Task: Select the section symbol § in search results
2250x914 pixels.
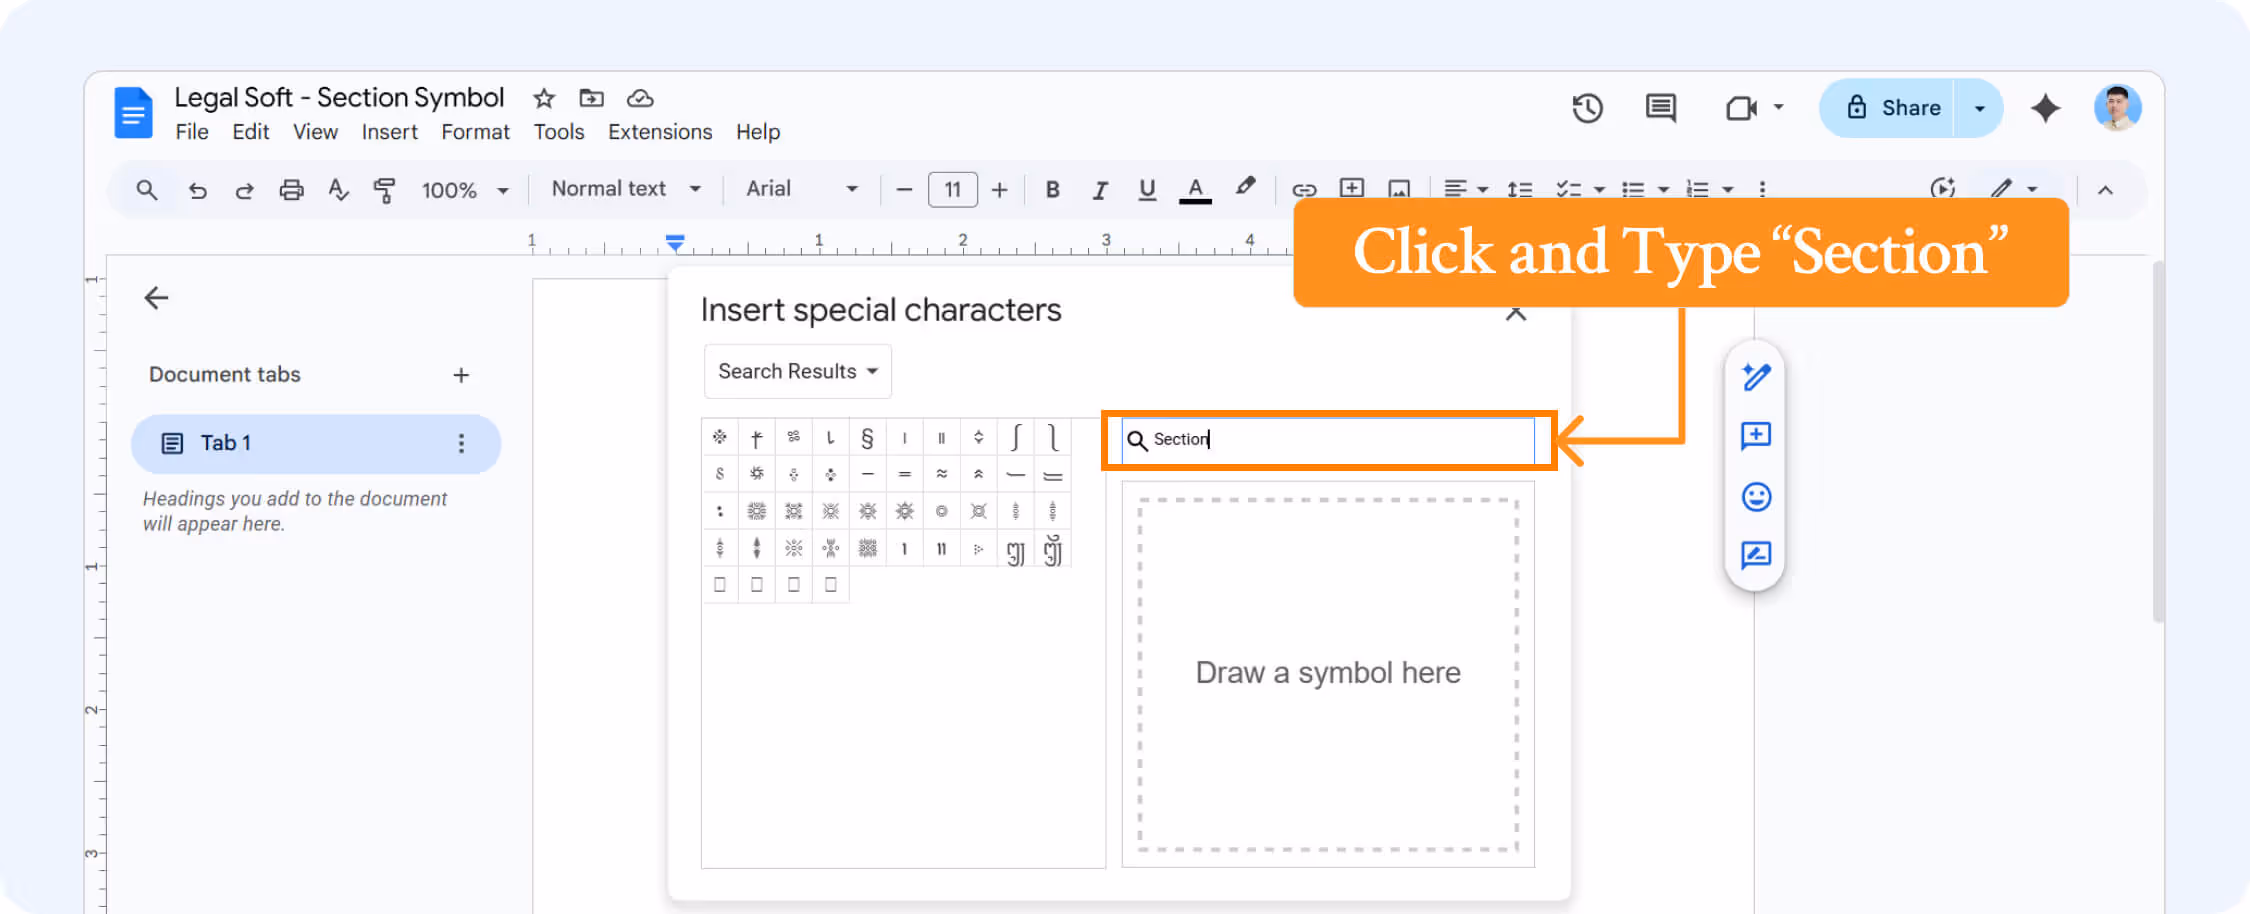Action: coord(867,437)
